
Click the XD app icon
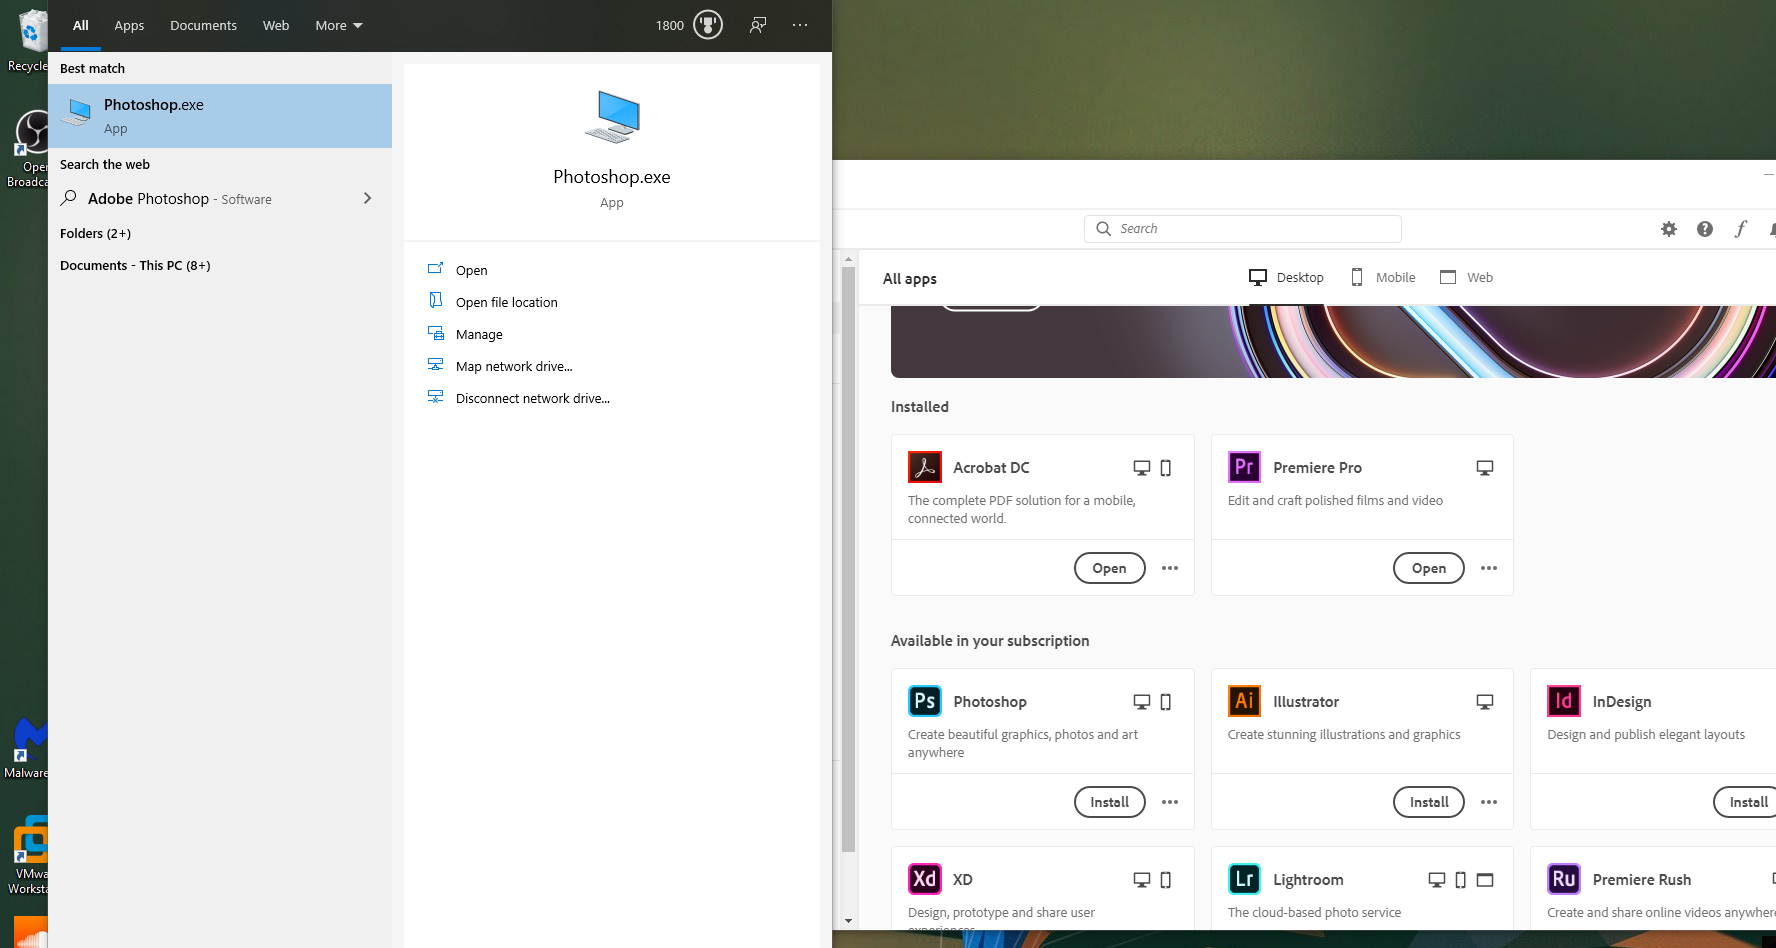click(924, 879)
